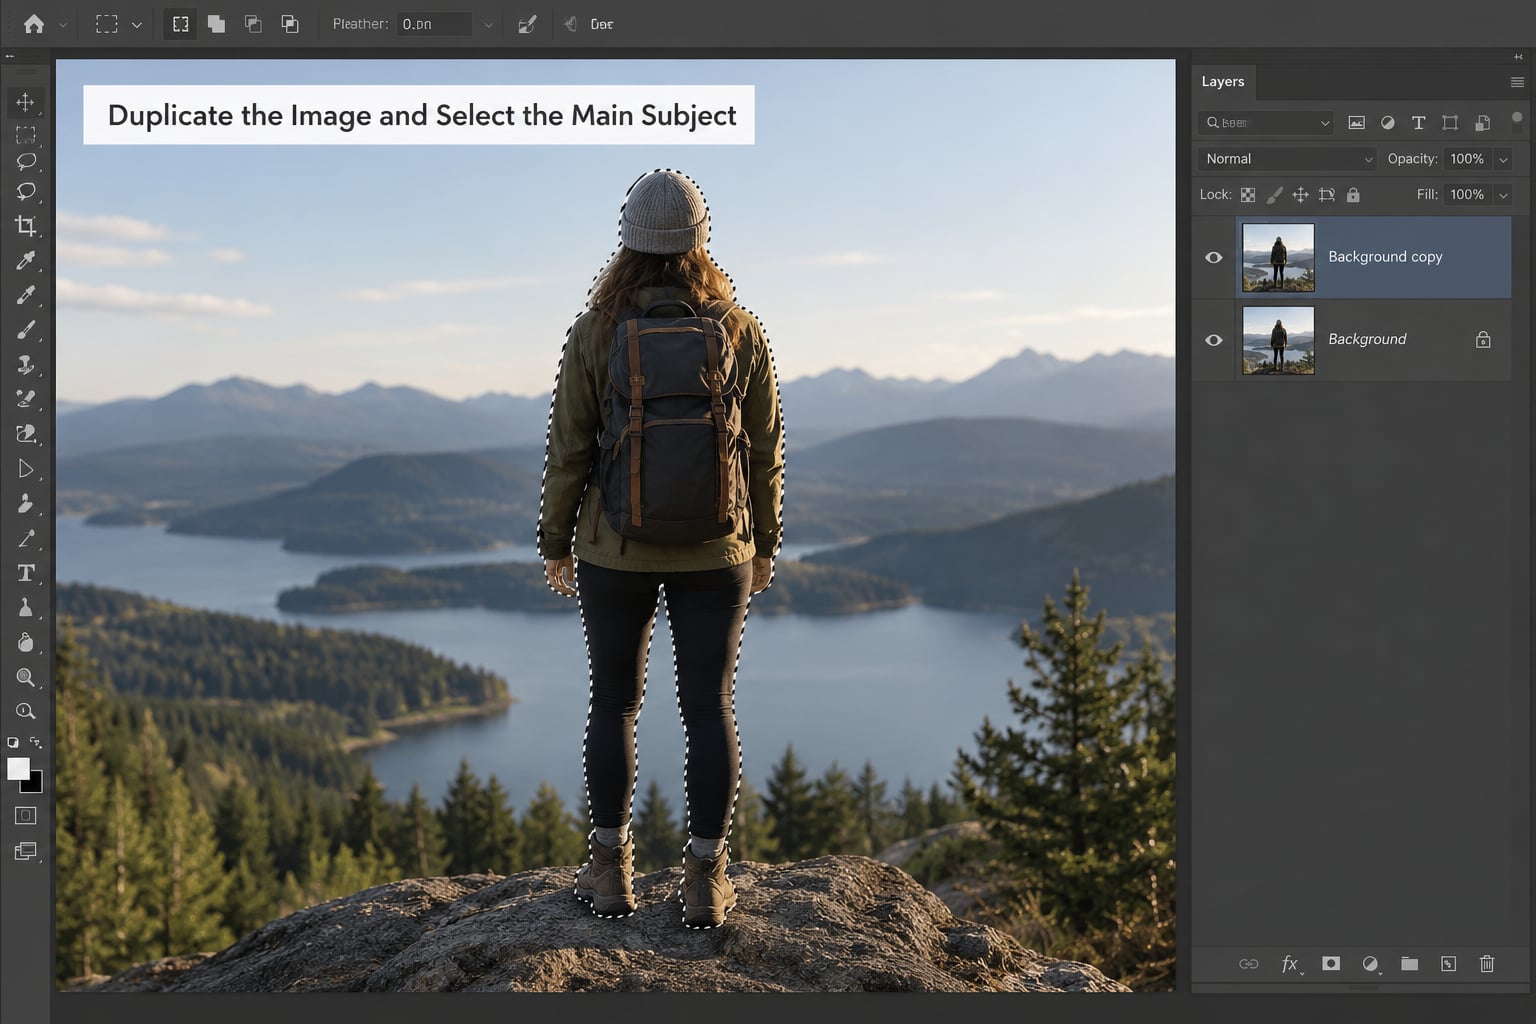Screen dimensions: 1536x1024
Task: Filter layers by smart objects icon
Action: click(1482, 123)
